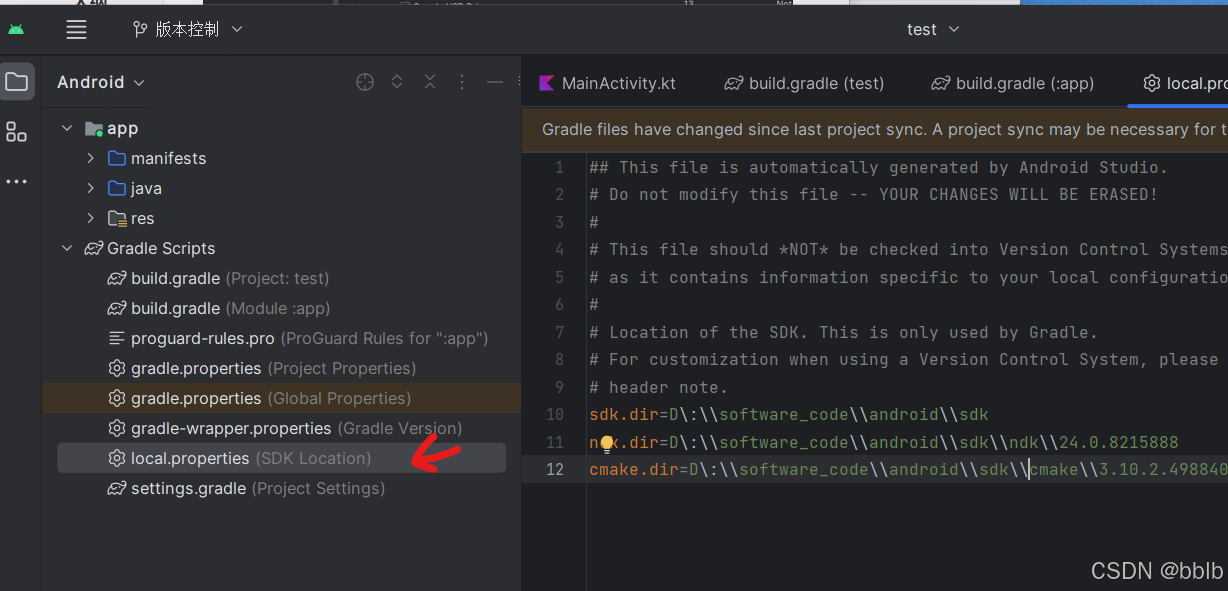Select the app module item
This screenshot has height=591, width=1228.
click(112, 128)
